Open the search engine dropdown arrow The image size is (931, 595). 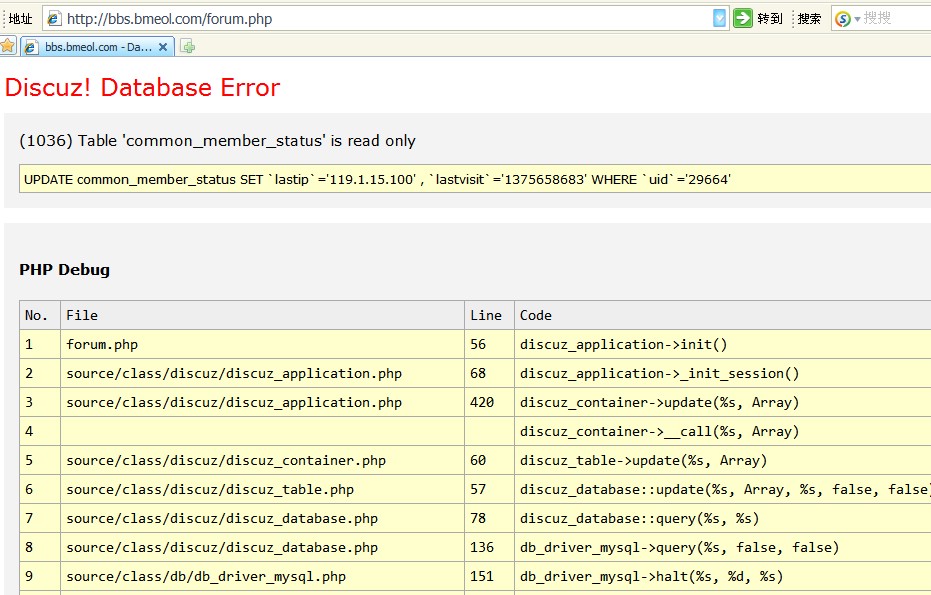(x=857, y=20)
